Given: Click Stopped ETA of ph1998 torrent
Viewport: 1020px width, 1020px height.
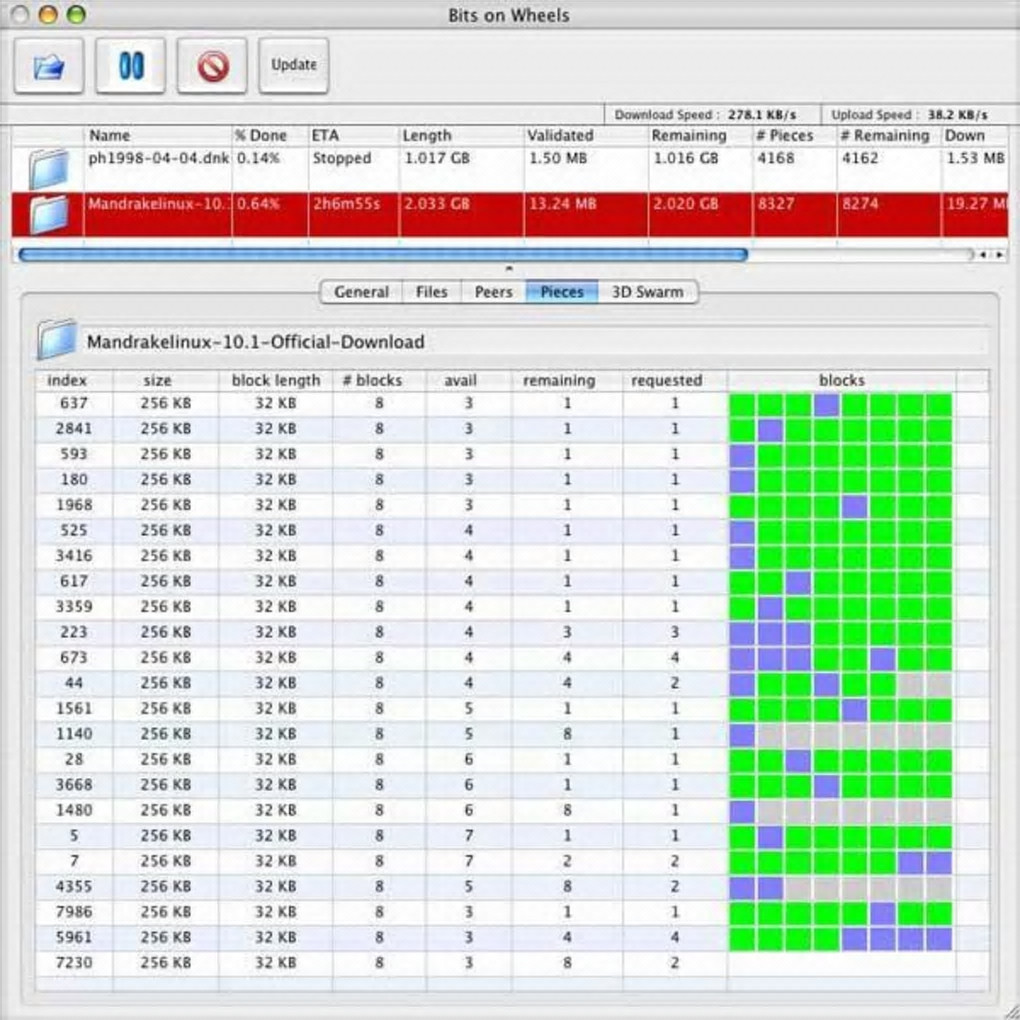Looking at the screenshot, I should coord(342,158).
